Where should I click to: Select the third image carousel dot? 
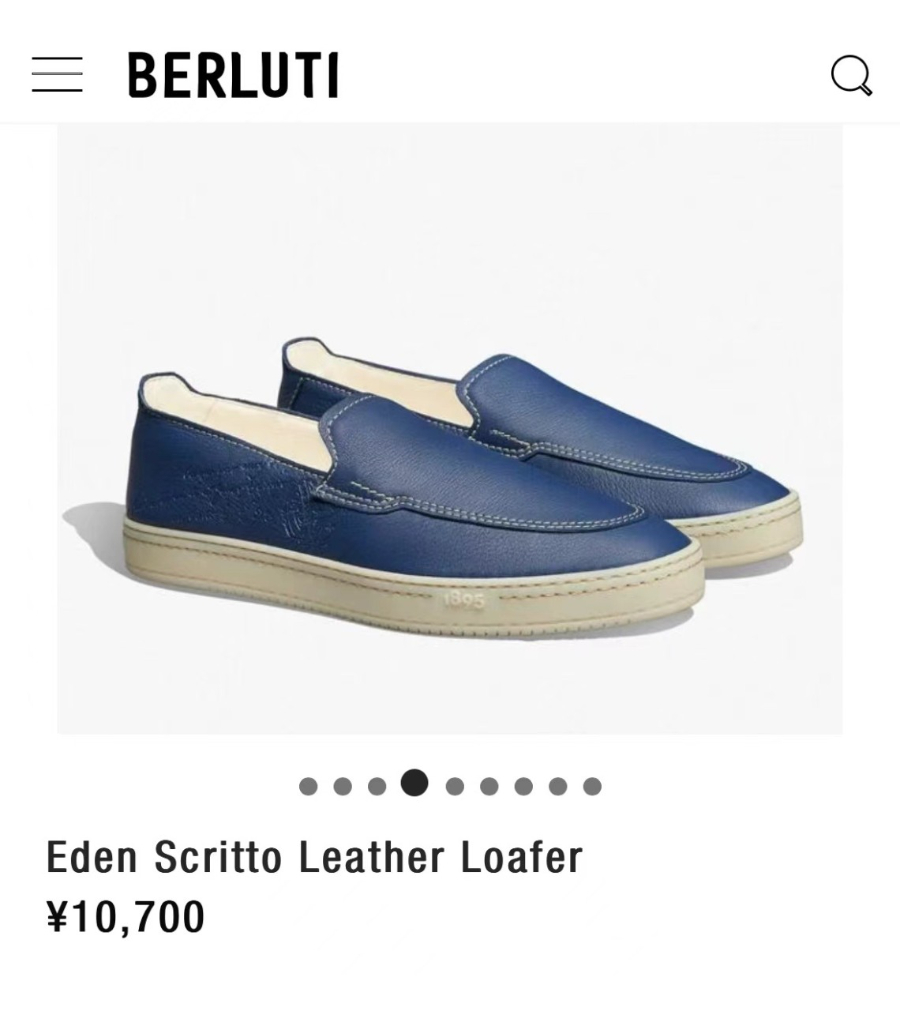(377, 786)
